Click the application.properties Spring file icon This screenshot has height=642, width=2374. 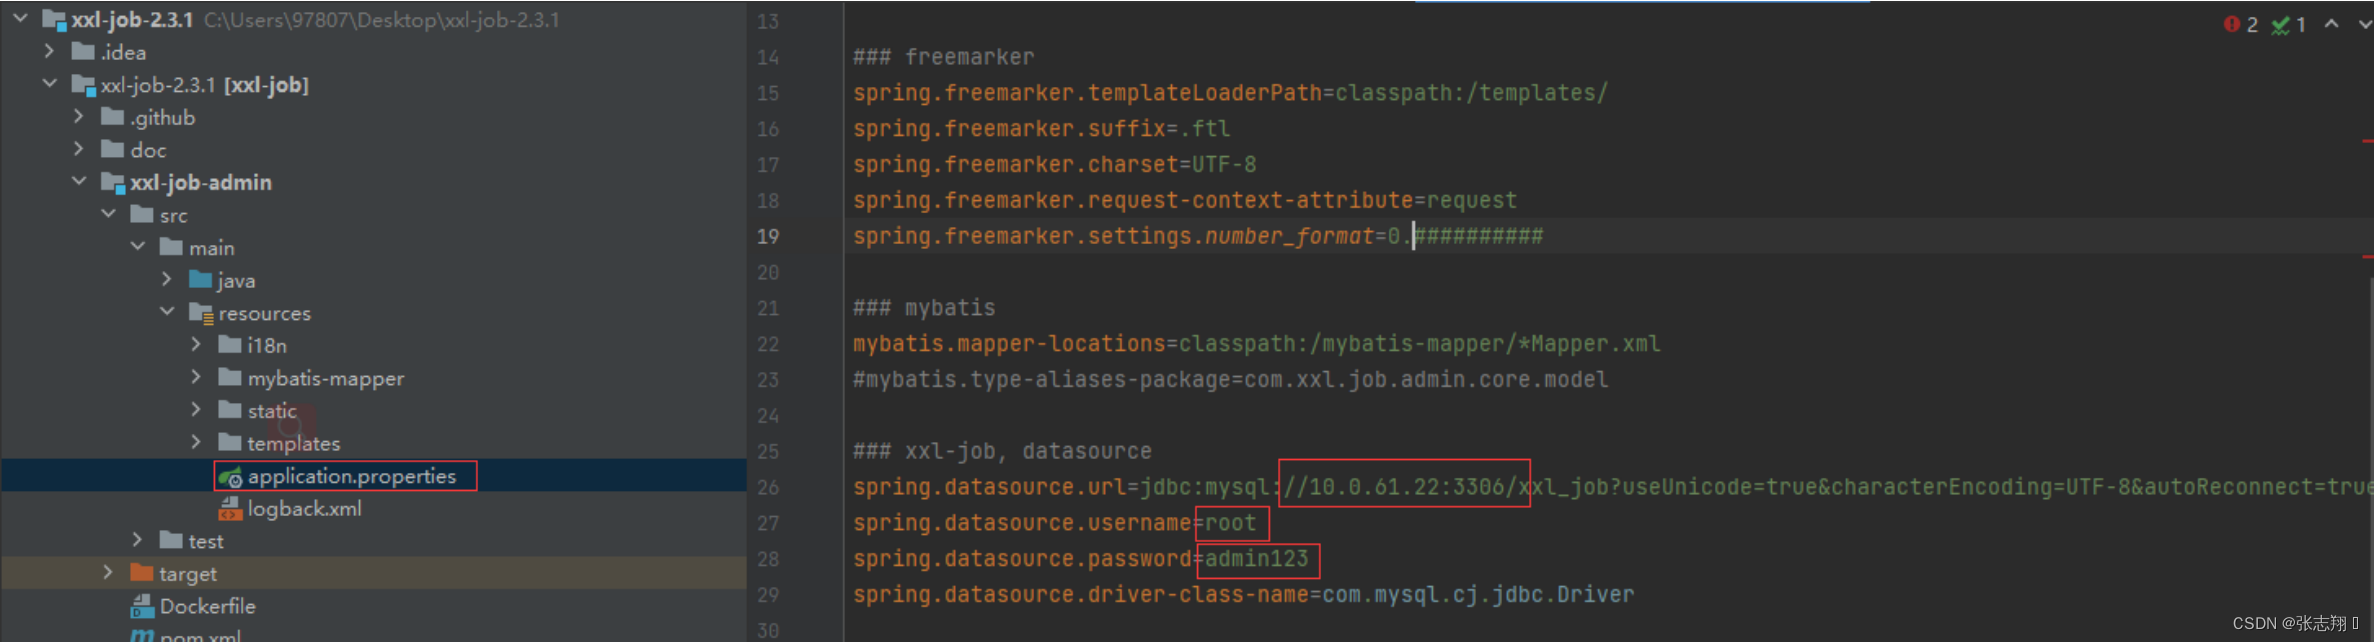click(x=231, y=477)
